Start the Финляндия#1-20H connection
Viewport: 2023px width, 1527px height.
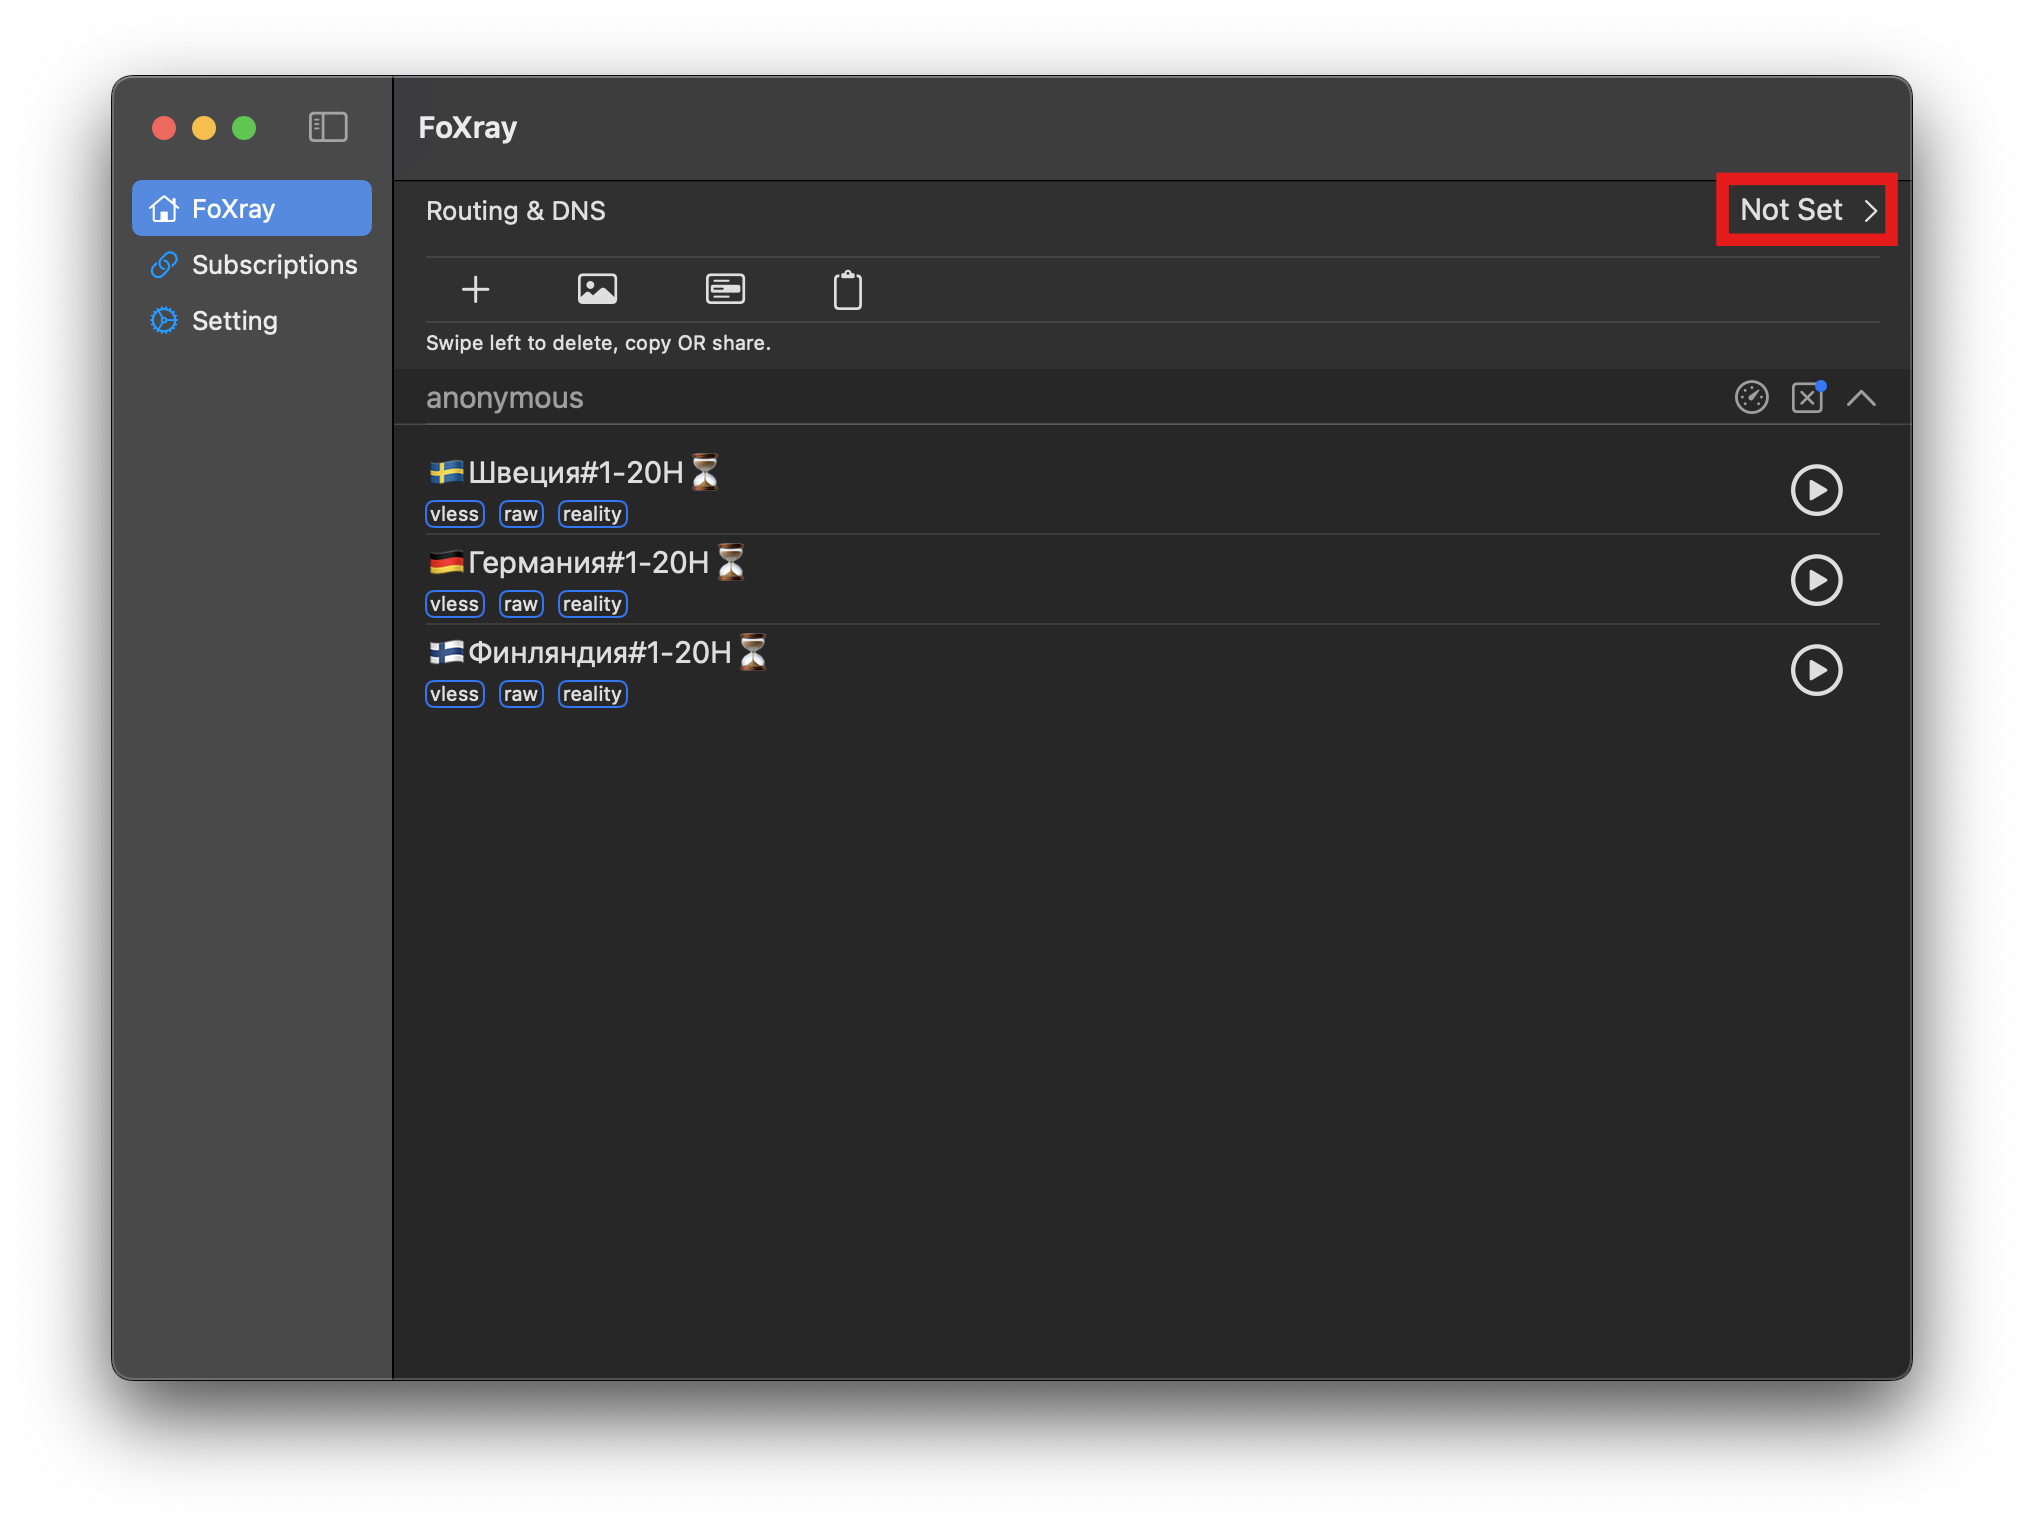[1816, 670]
